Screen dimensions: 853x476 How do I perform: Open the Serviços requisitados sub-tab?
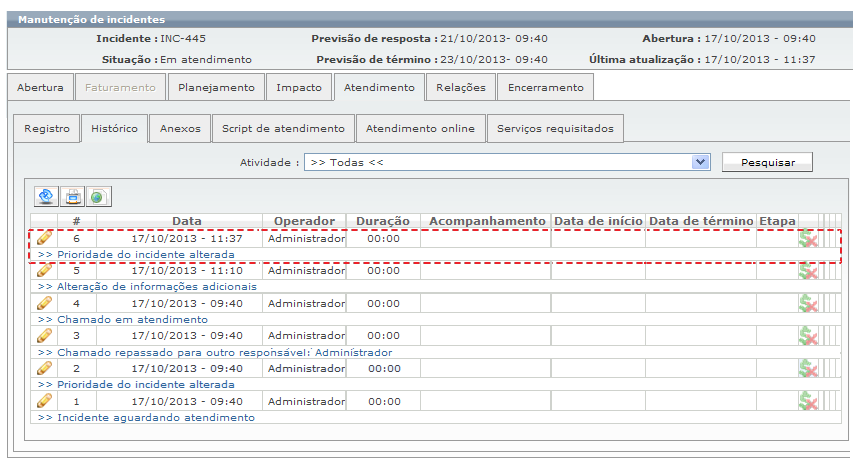[555, 129]
